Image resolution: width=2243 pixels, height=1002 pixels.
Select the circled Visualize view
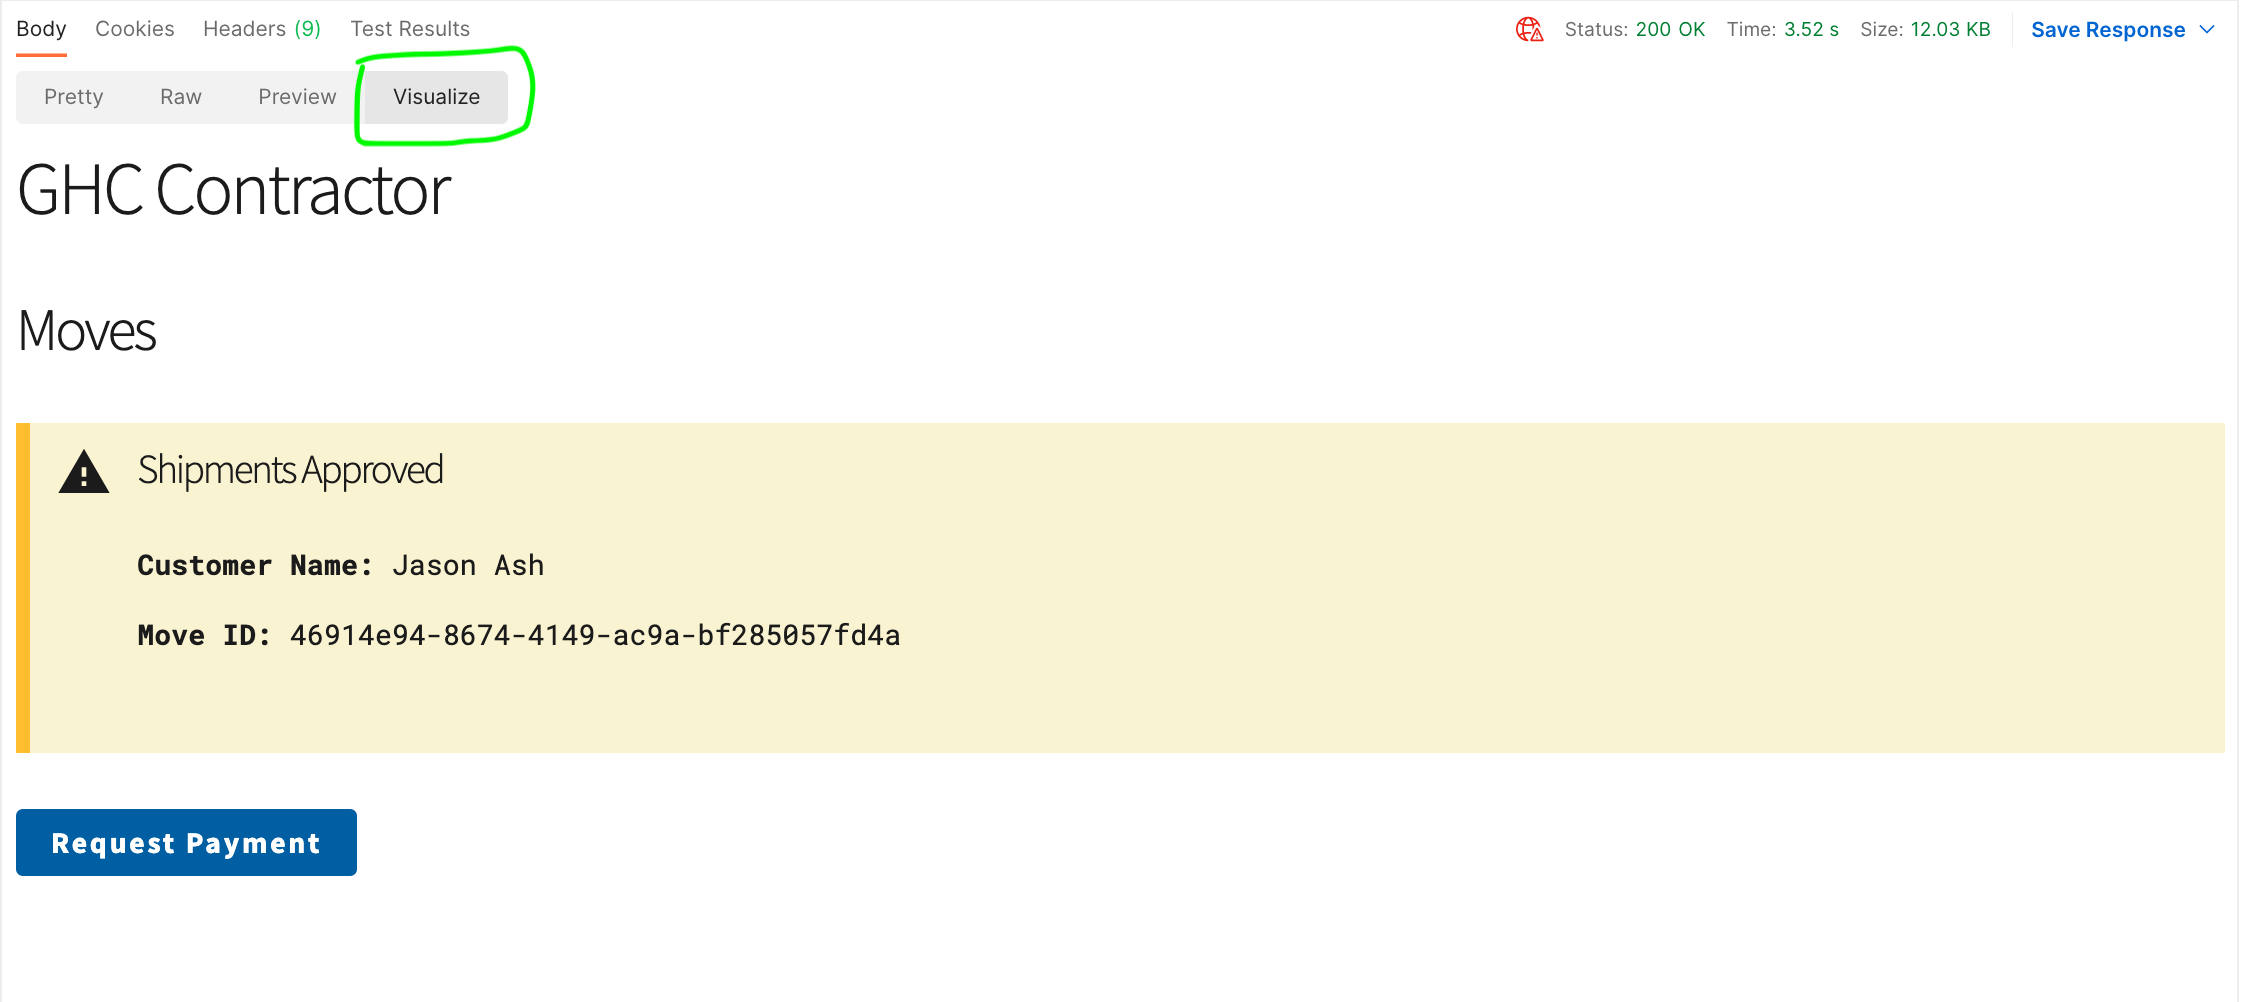point(435,96)
